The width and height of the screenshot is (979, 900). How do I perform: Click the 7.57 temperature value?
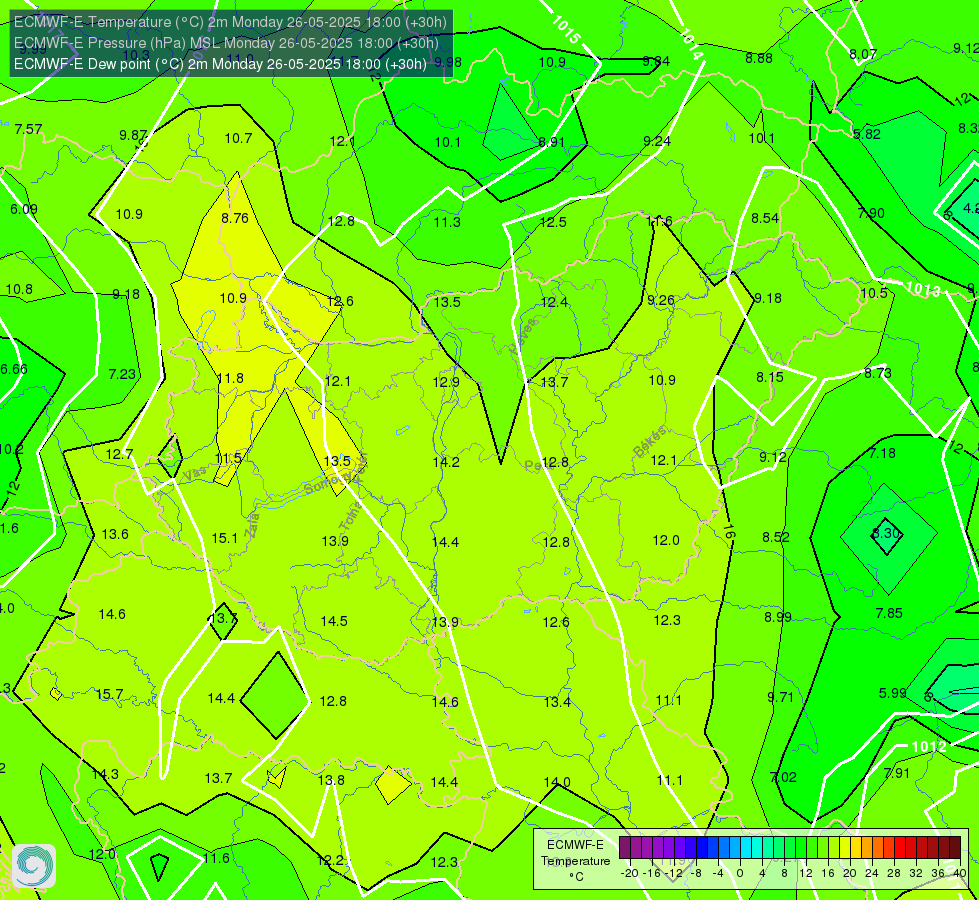pos(29,129)
